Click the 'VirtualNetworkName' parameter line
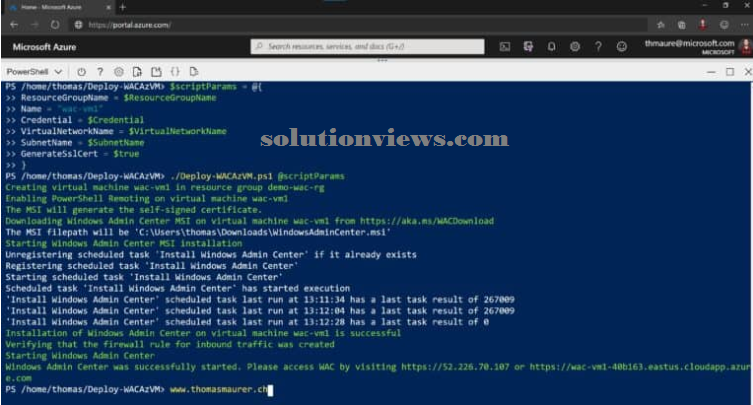This screenshot has width=753, height=405. [x=116, y=131]
